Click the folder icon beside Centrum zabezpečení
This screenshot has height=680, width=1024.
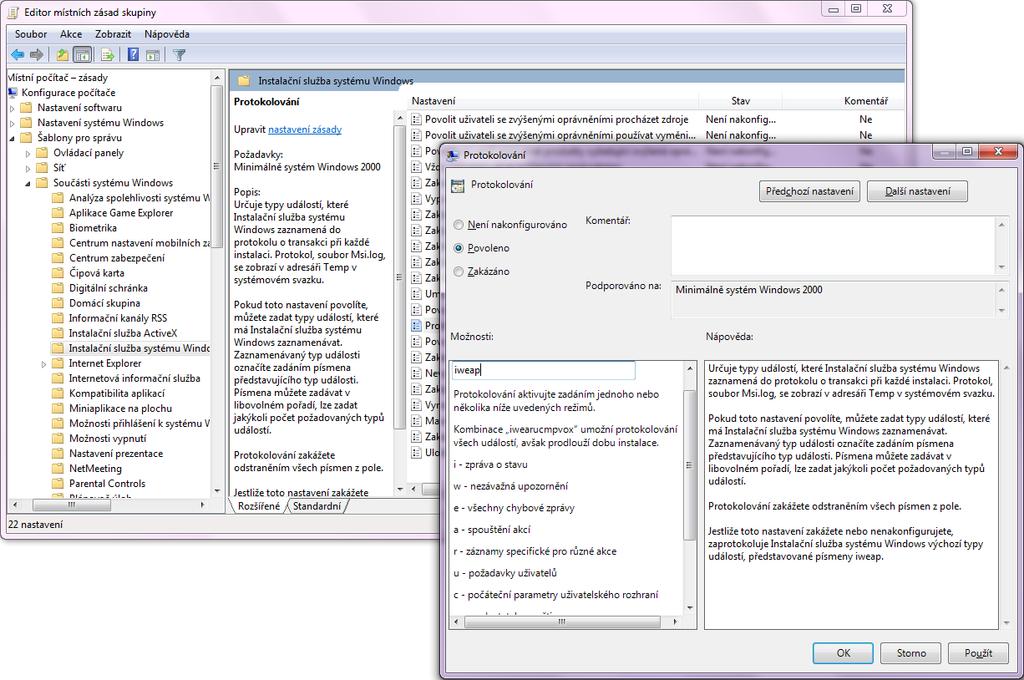pyautogui.click(x=58, y=257)
